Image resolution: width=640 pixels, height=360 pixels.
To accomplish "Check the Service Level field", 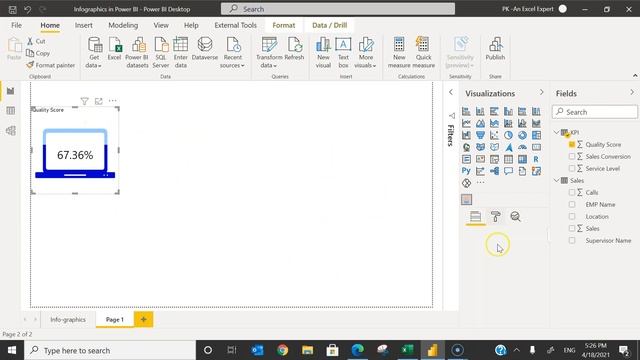I will coord(572,168).
